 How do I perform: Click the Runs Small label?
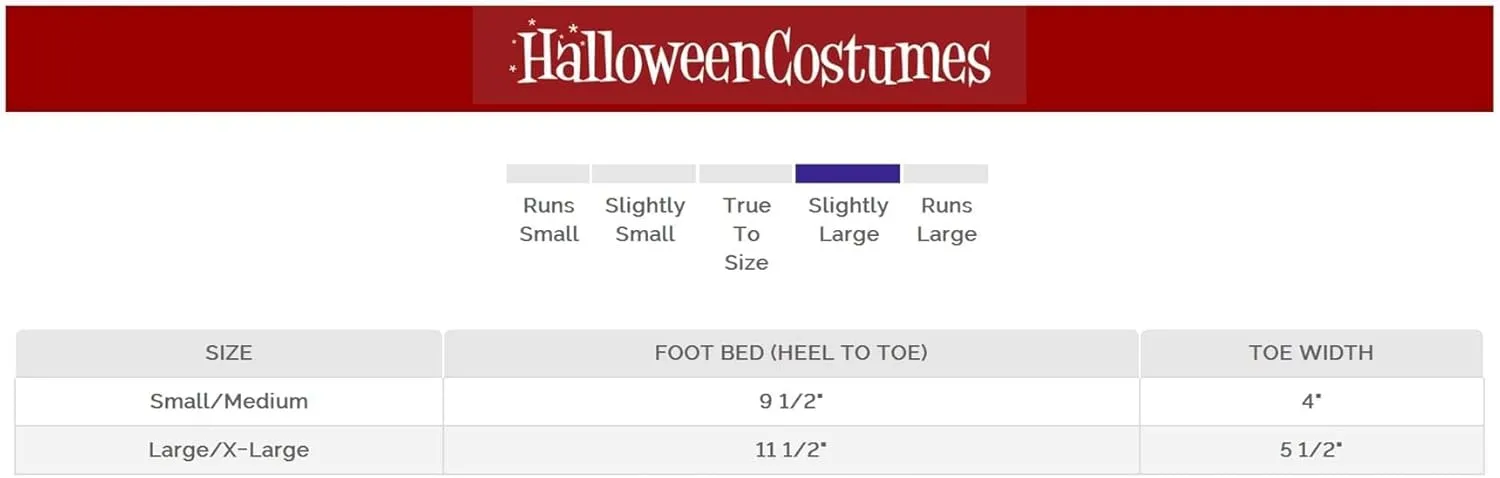[549, 220]
